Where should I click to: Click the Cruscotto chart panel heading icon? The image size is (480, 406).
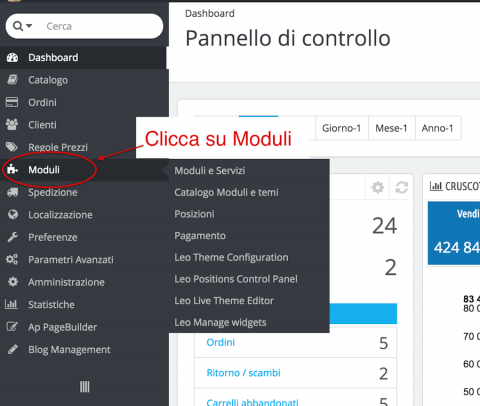[x=436, y=186]
